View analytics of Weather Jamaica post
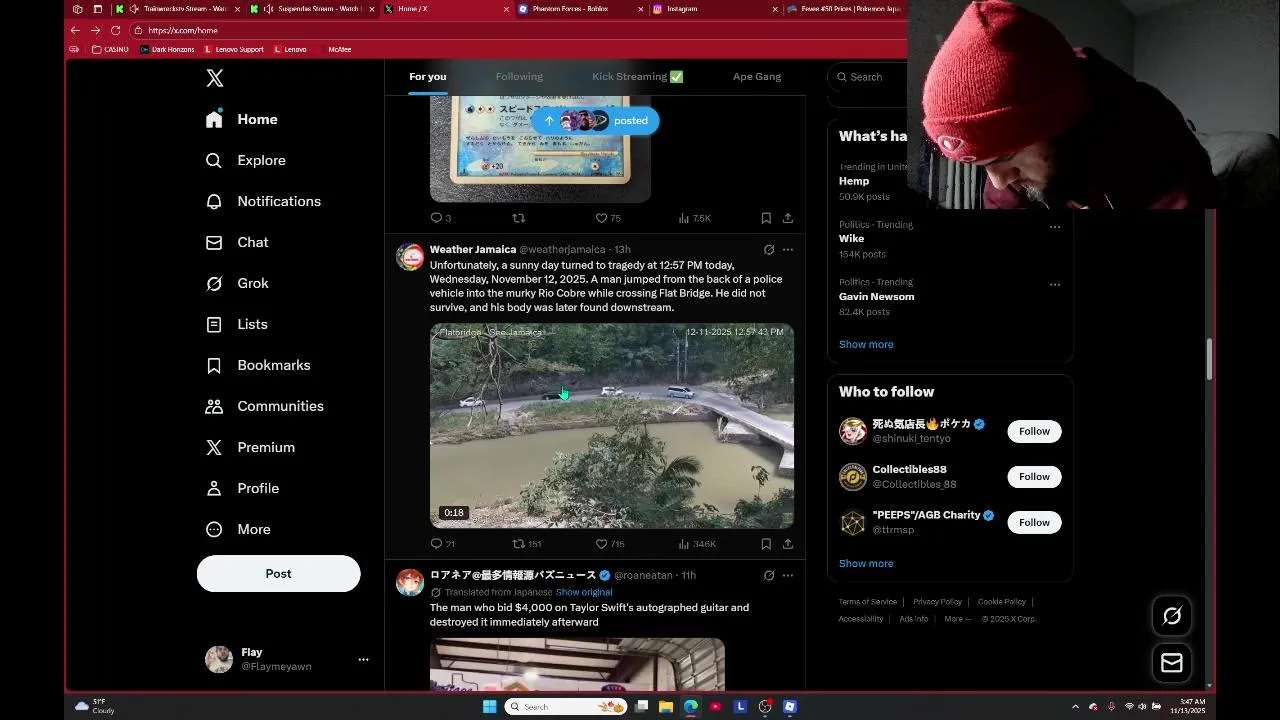The height and width of the screenshot is (720, 1280). click(x=697, y=544)
